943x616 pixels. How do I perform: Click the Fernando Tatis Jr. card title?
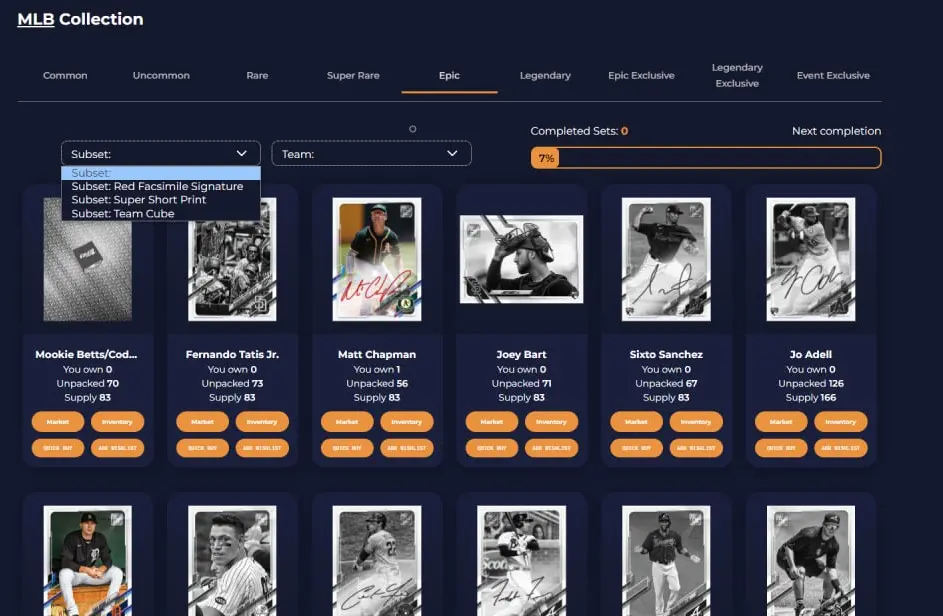tap(232, 354)
